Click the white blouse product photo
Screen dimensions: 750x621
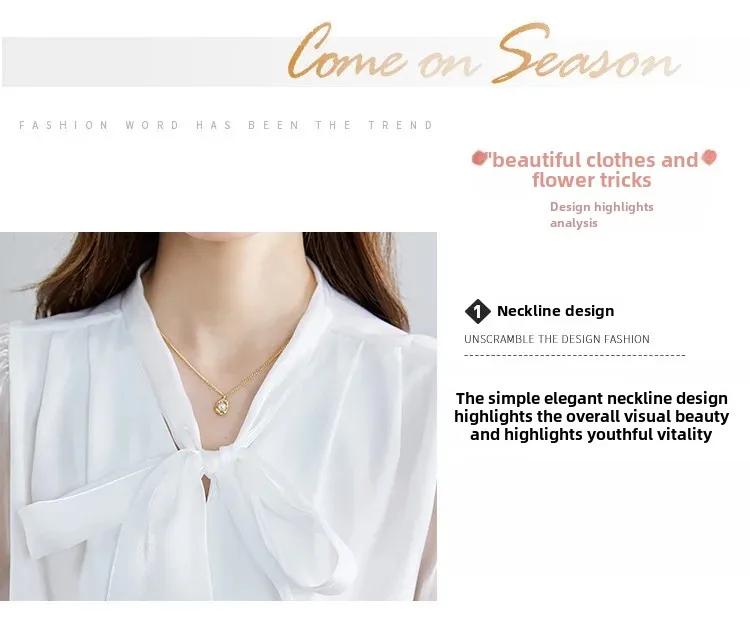218,416
